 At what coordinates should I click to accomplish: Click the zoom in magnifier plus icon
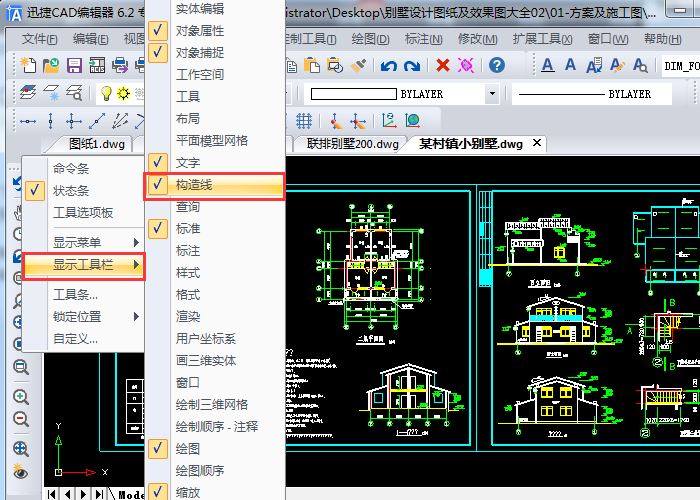point(21,397)
